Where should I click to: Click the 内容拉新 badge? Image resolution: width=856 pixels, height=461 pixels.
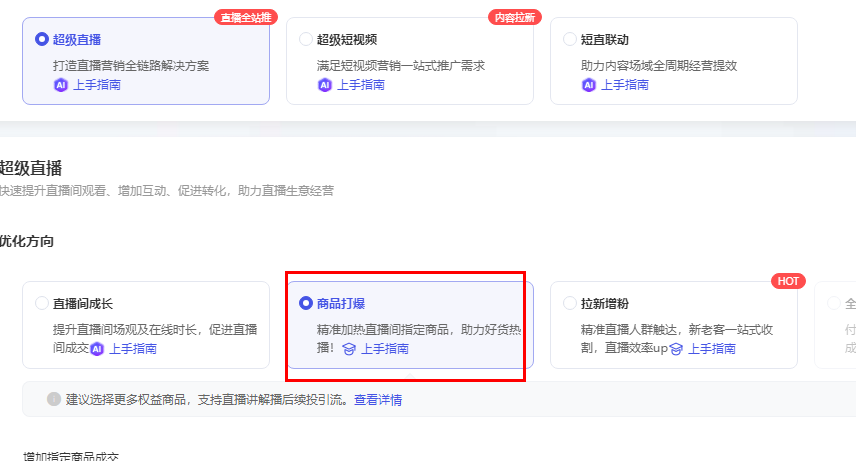tap(513, 17)
